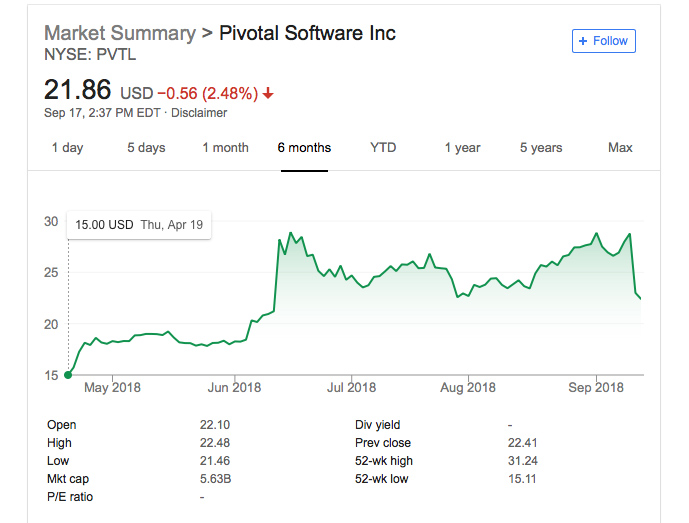
Task: Open the Market Summary link
Action: point(120,33)
